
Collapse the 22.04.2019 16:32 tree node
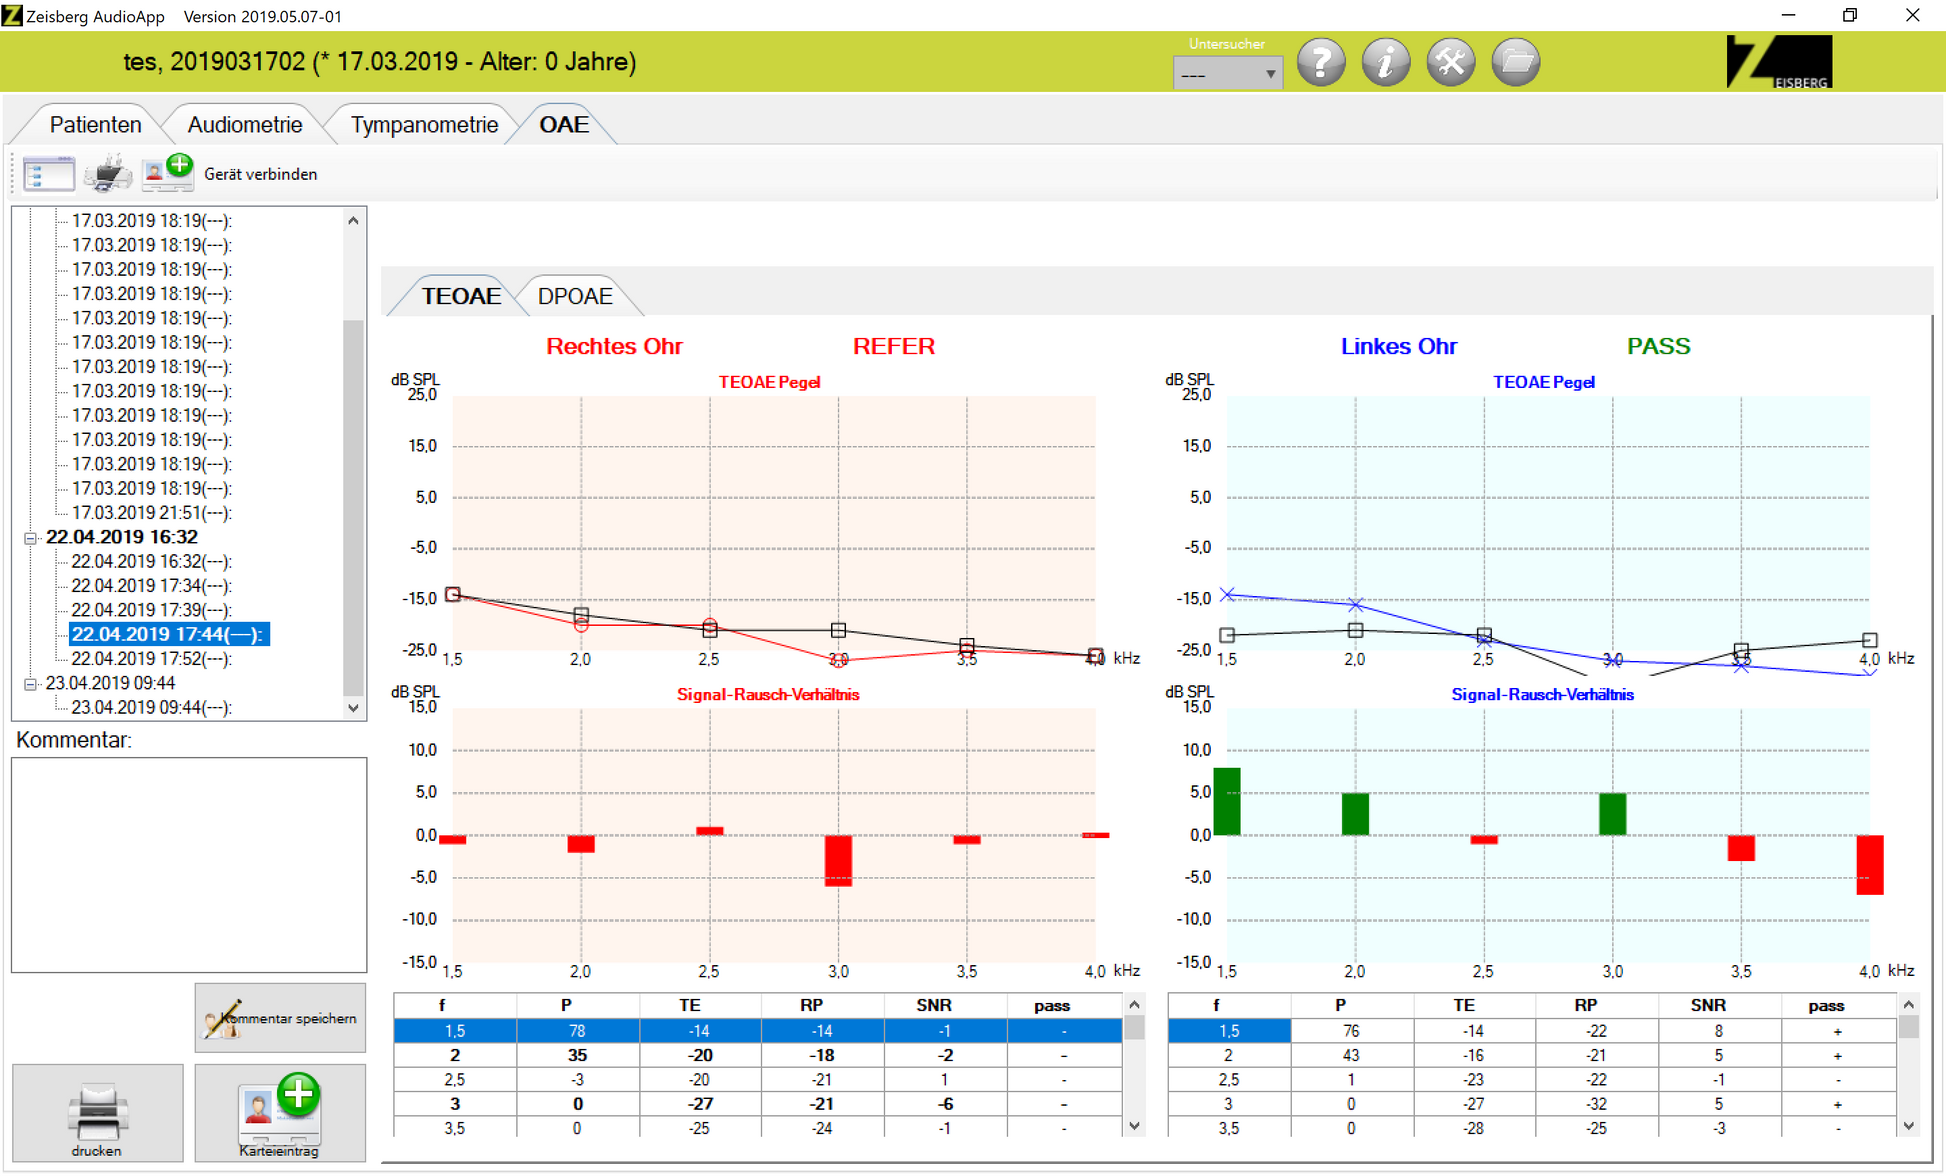click(31, 538)
